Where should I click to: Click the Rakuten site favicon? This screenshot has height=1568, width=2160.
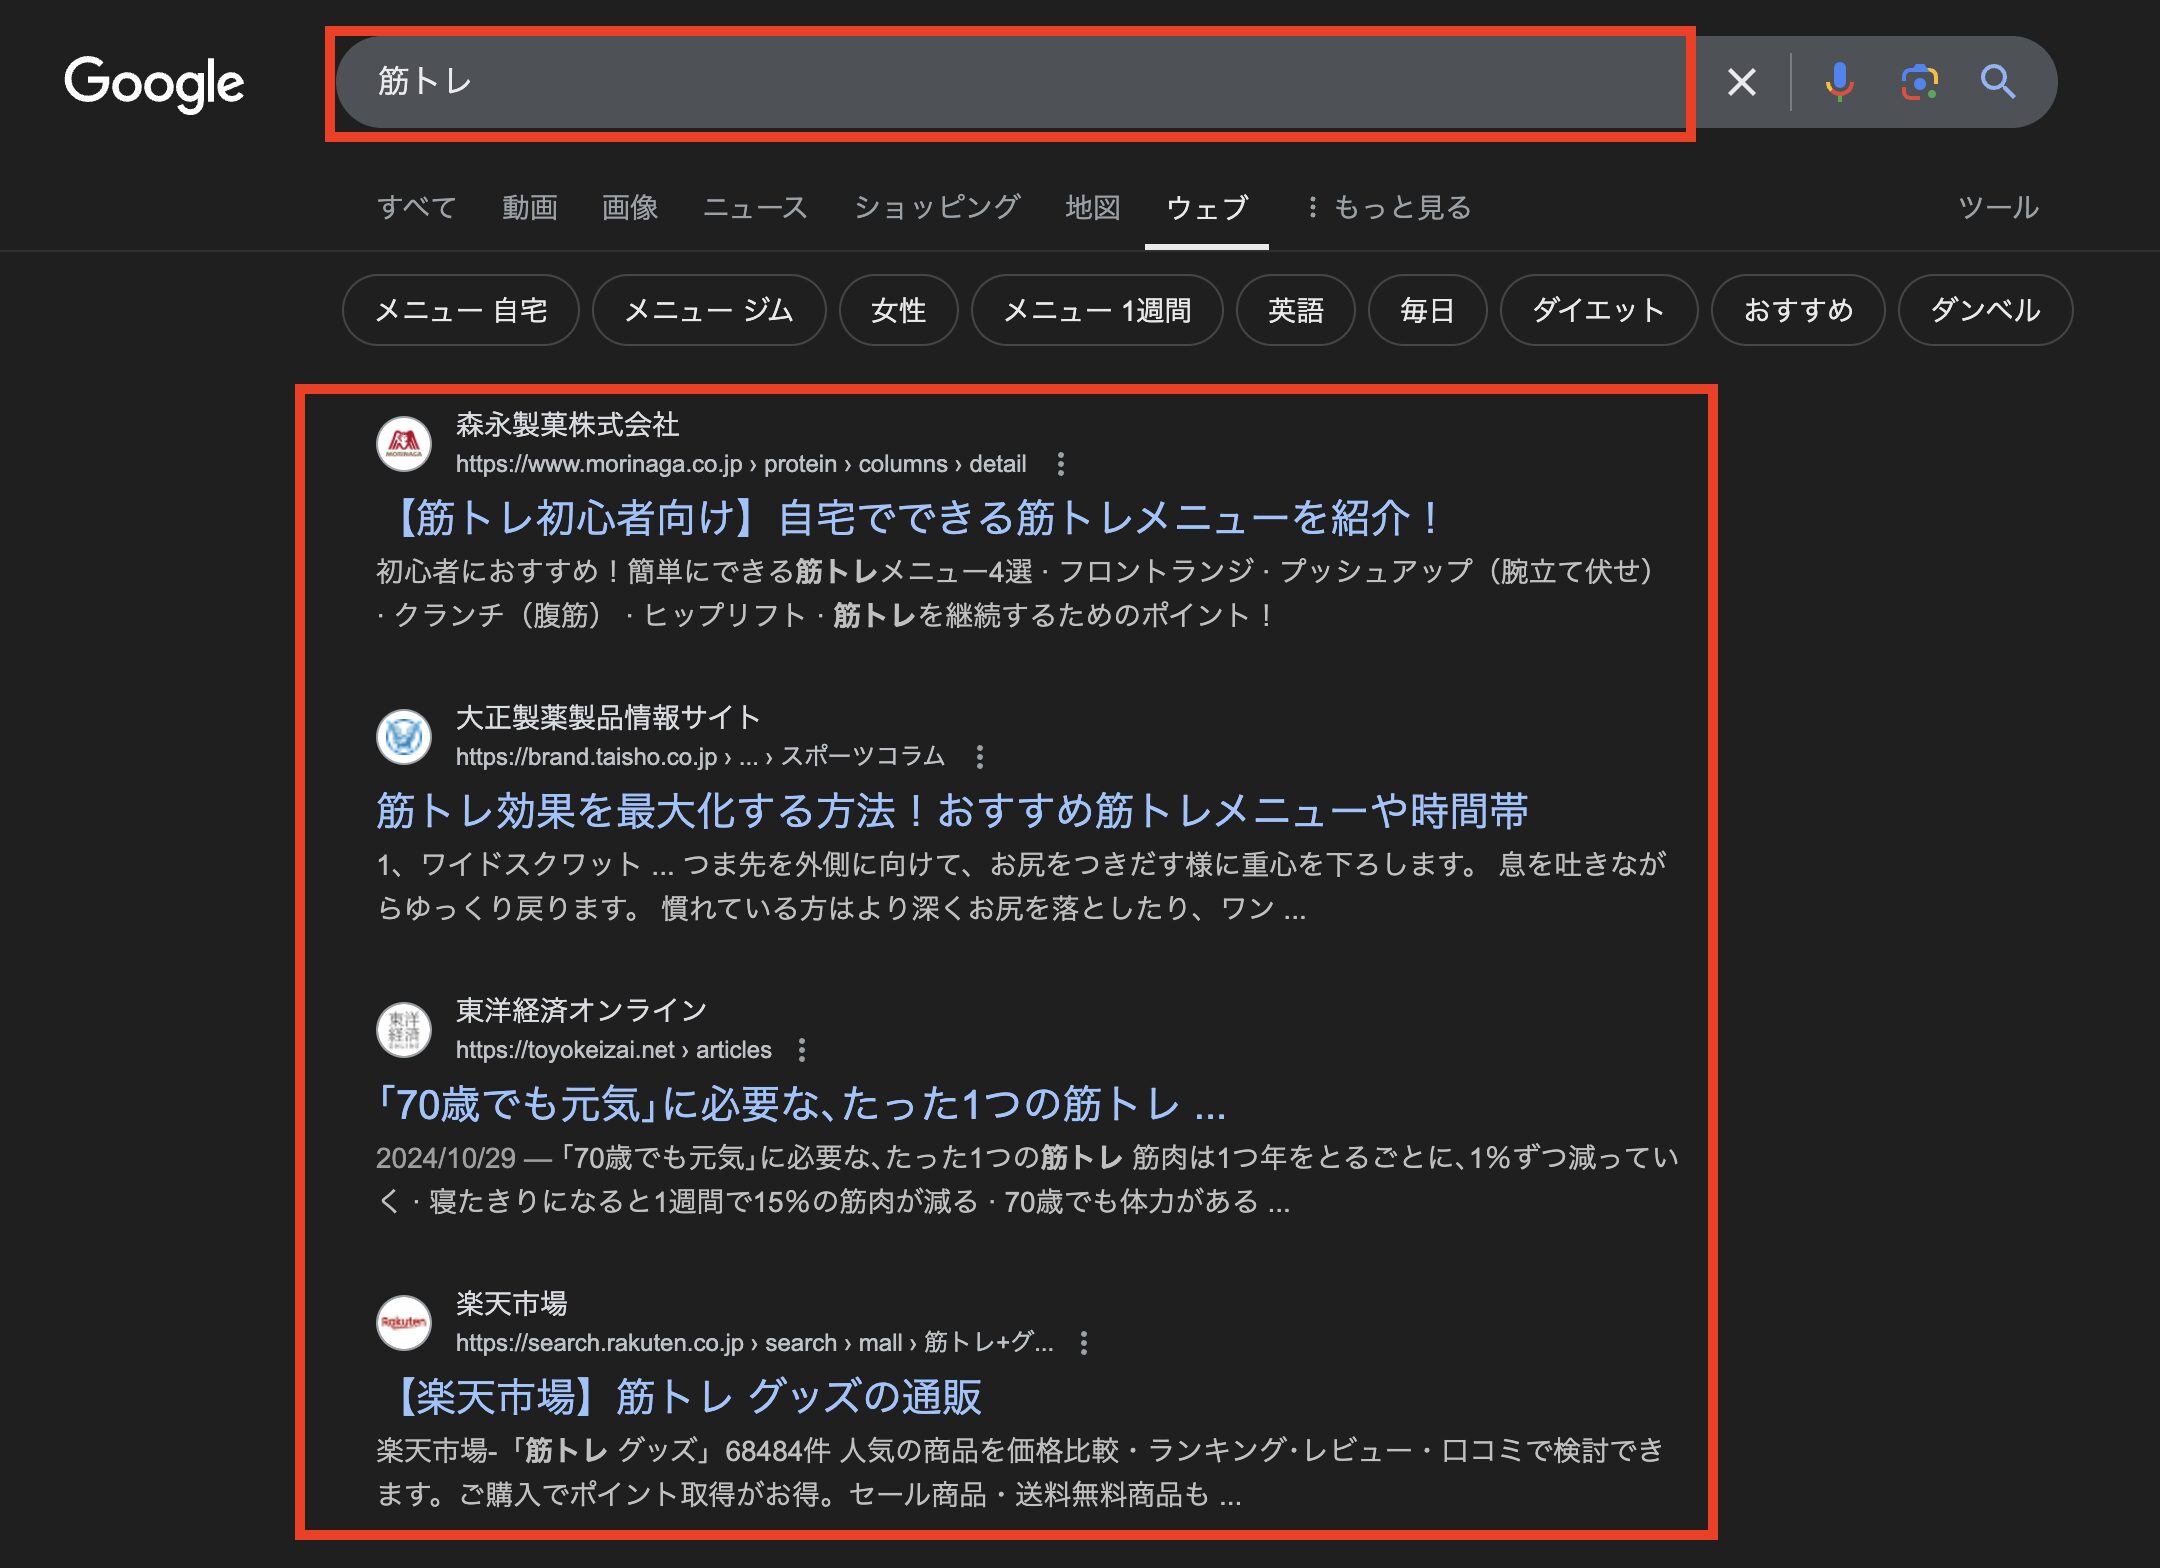[404, 1322]
